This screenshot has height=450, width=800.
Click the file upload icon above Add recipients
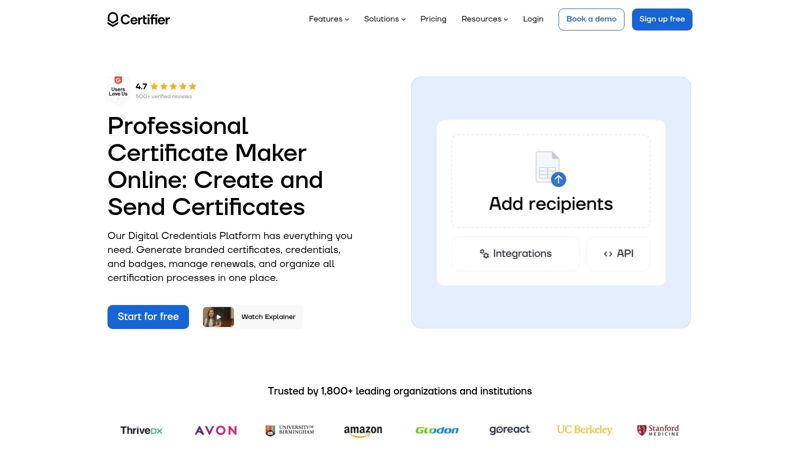point(550,168)
